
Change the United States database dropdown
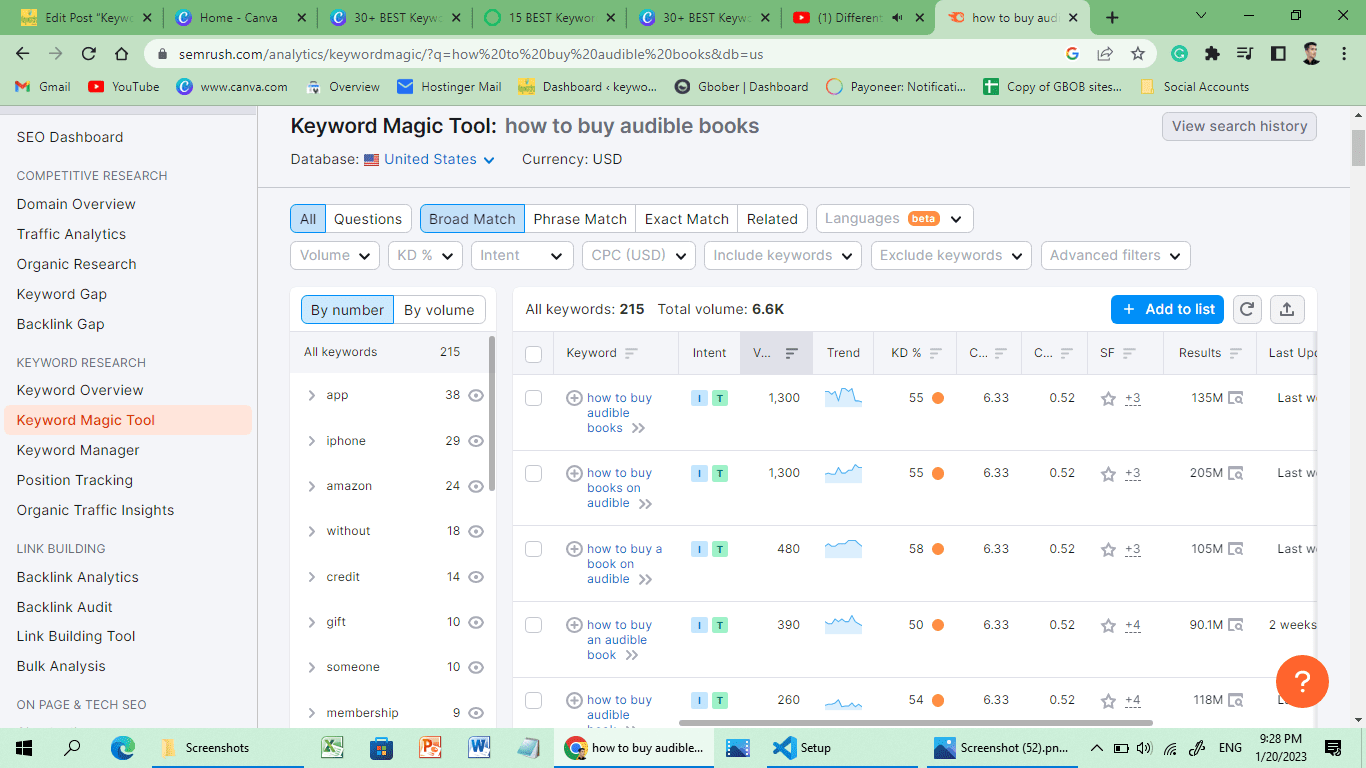[x=430, y=159]
